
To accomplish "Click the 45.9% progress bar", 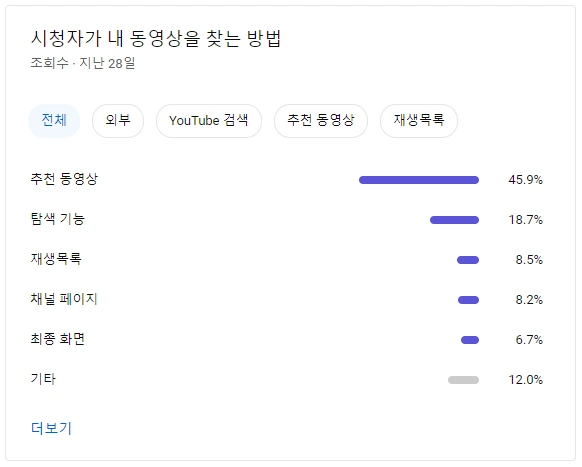I will pyautogui.click(x=419, y=180).
